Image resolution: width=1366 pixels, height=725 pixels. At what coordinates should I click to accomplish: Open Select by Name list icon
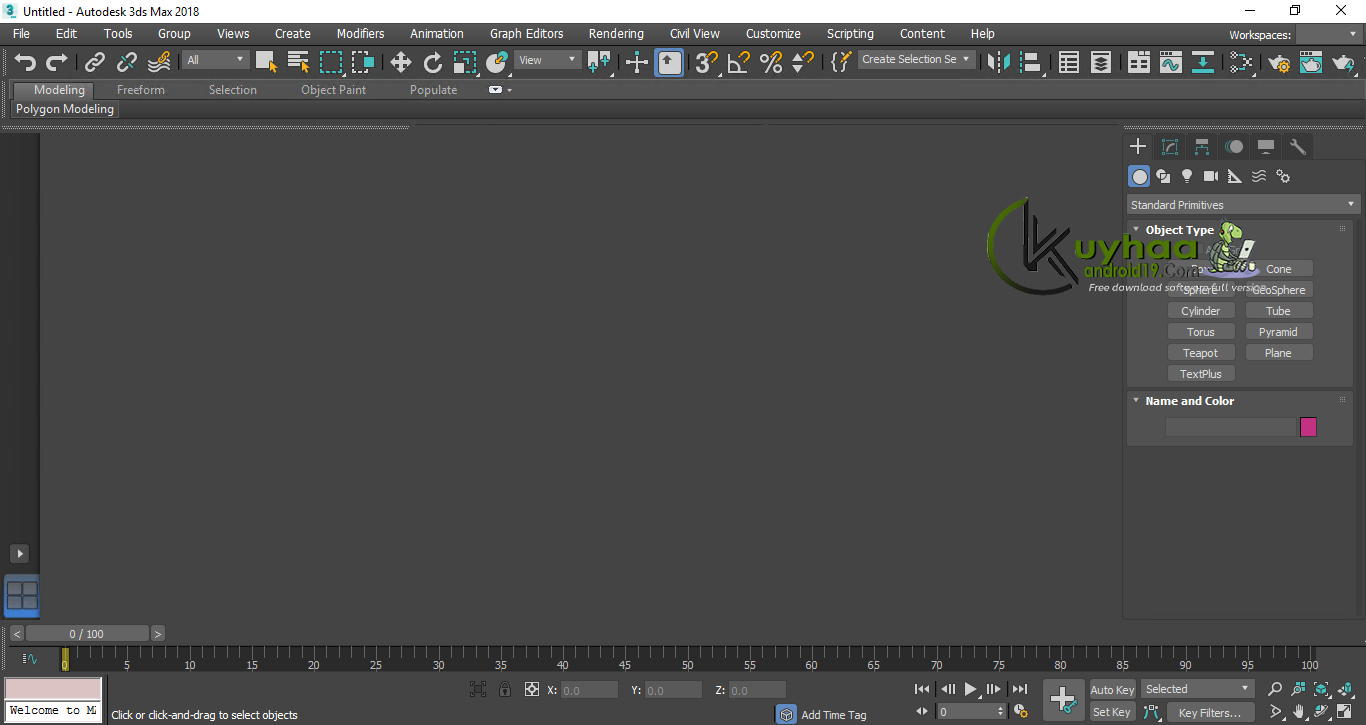[298, 63]
